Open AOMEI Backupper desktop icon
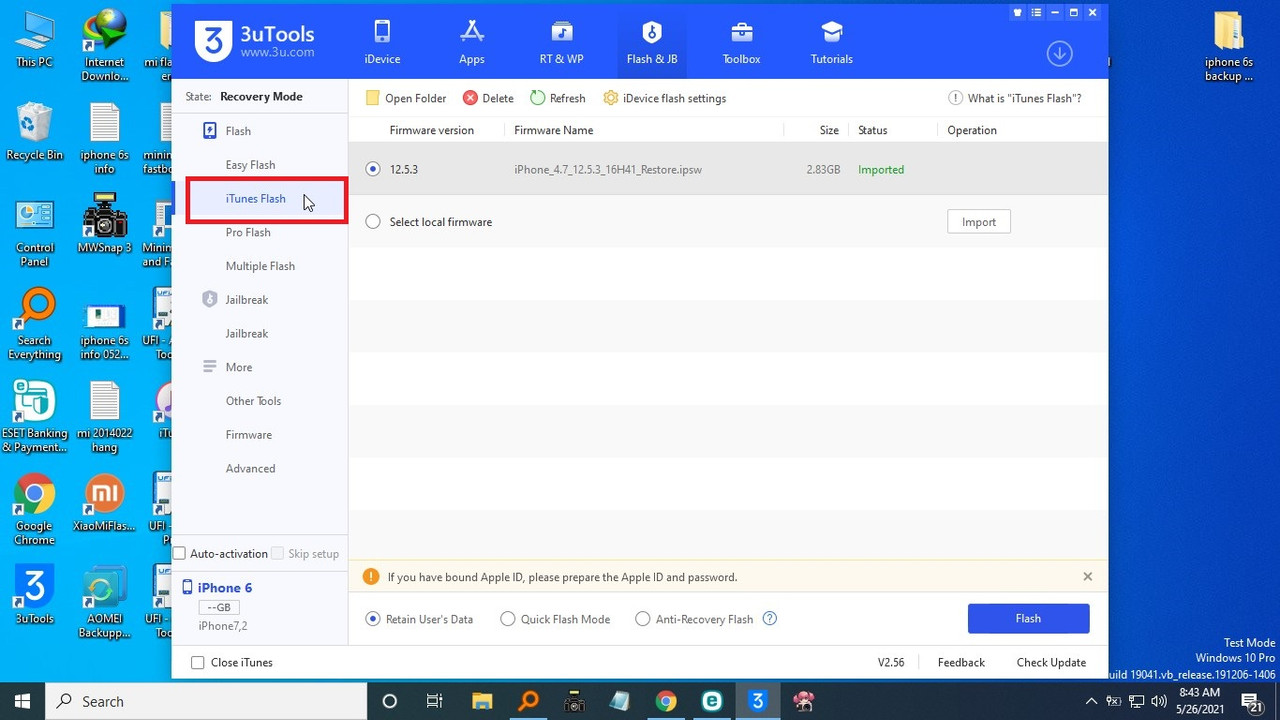 point(104,603)
